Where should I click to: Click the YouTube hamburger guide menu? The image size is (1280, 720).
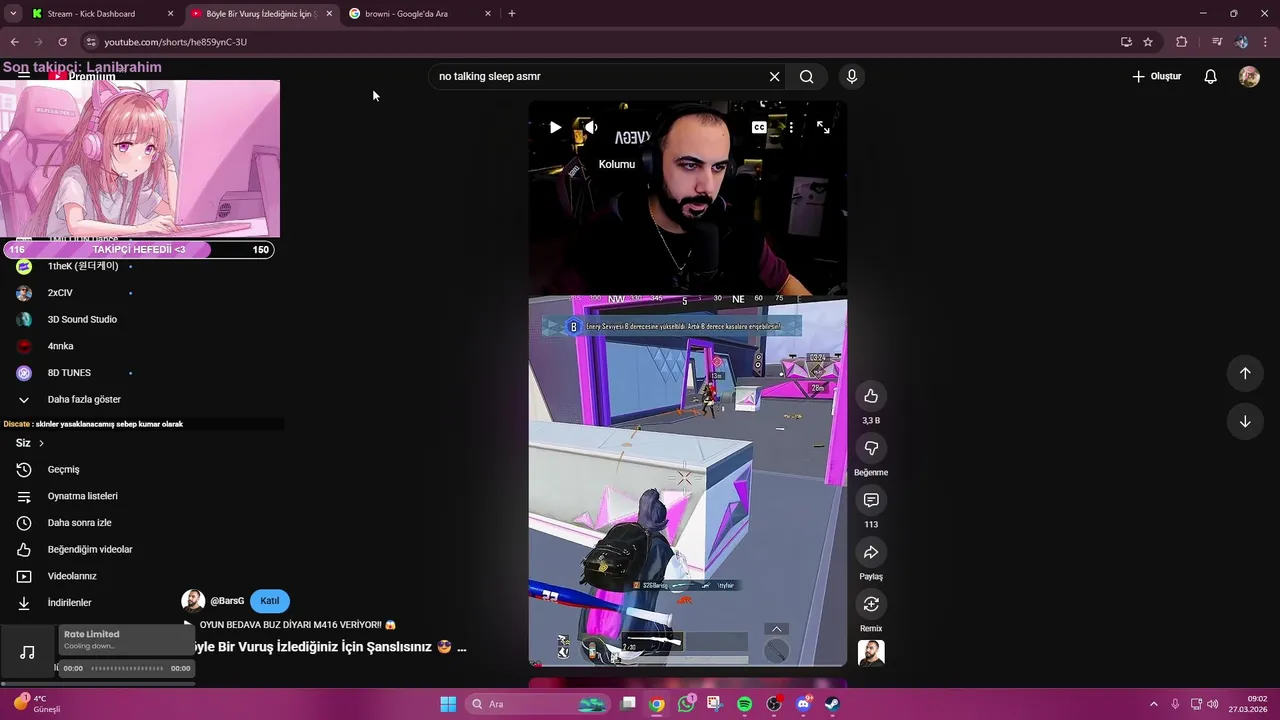pos(23,76)
